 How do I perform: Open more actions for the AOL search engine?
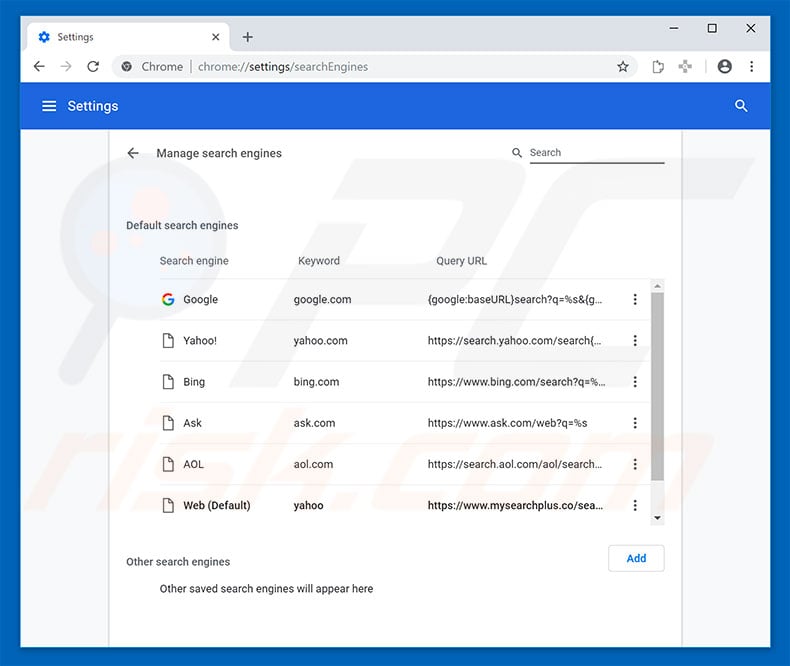tap(635, 464)
